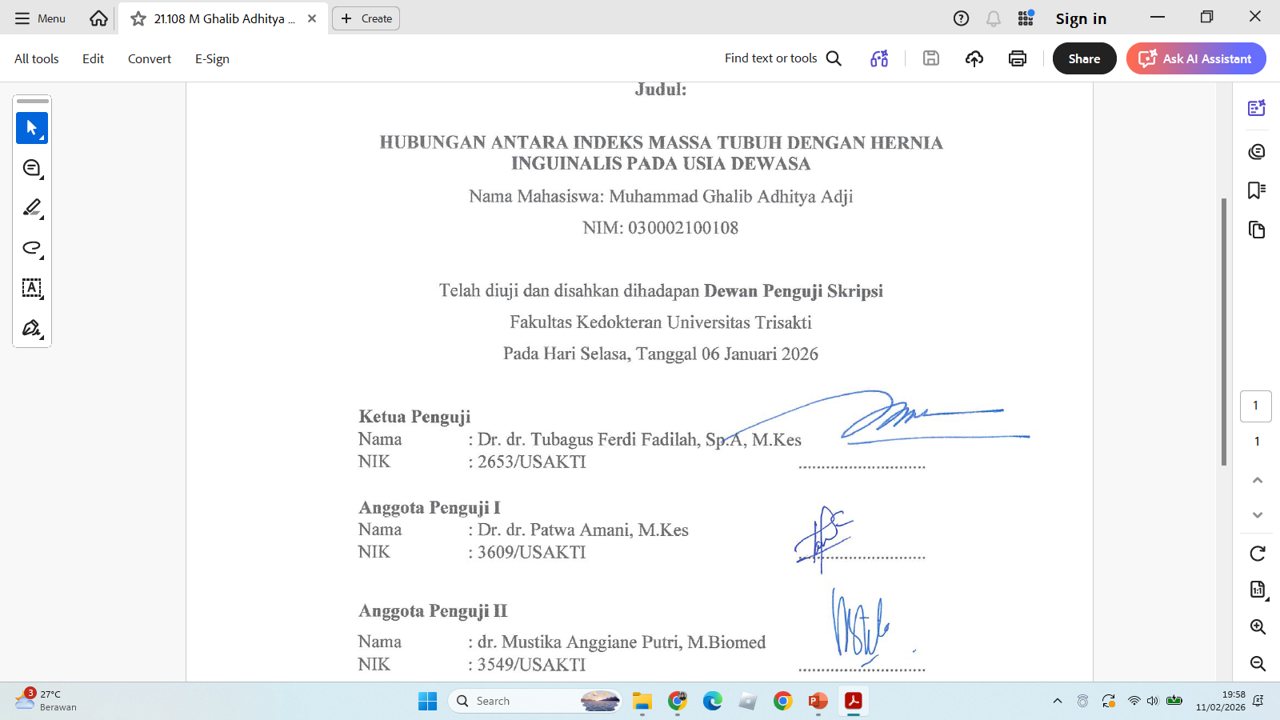
Task: Select the arrow selection tool
Action: tap(32, 128)
